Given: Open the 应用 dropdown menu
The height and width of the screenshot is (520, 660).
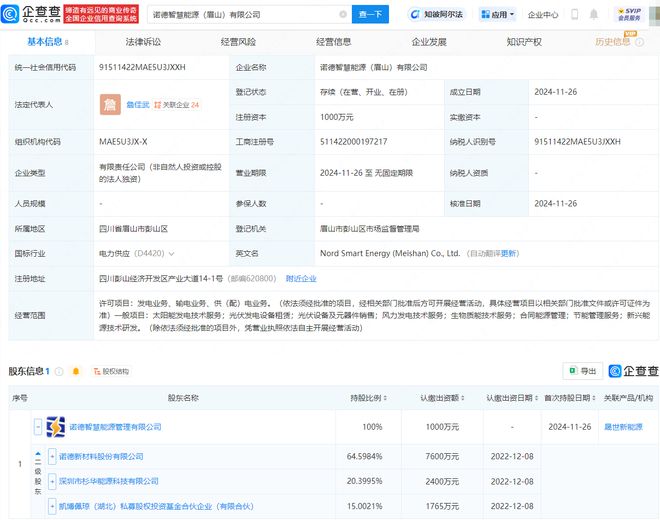Looking at the screenshot, I should click(x=498, y=15).
